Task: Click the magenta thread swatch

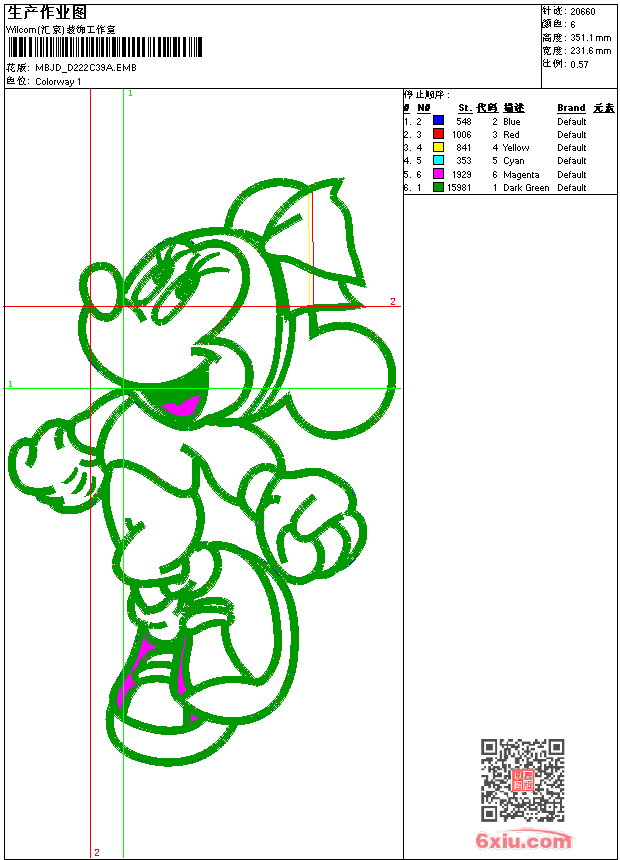Action: [x=438, y=174]
